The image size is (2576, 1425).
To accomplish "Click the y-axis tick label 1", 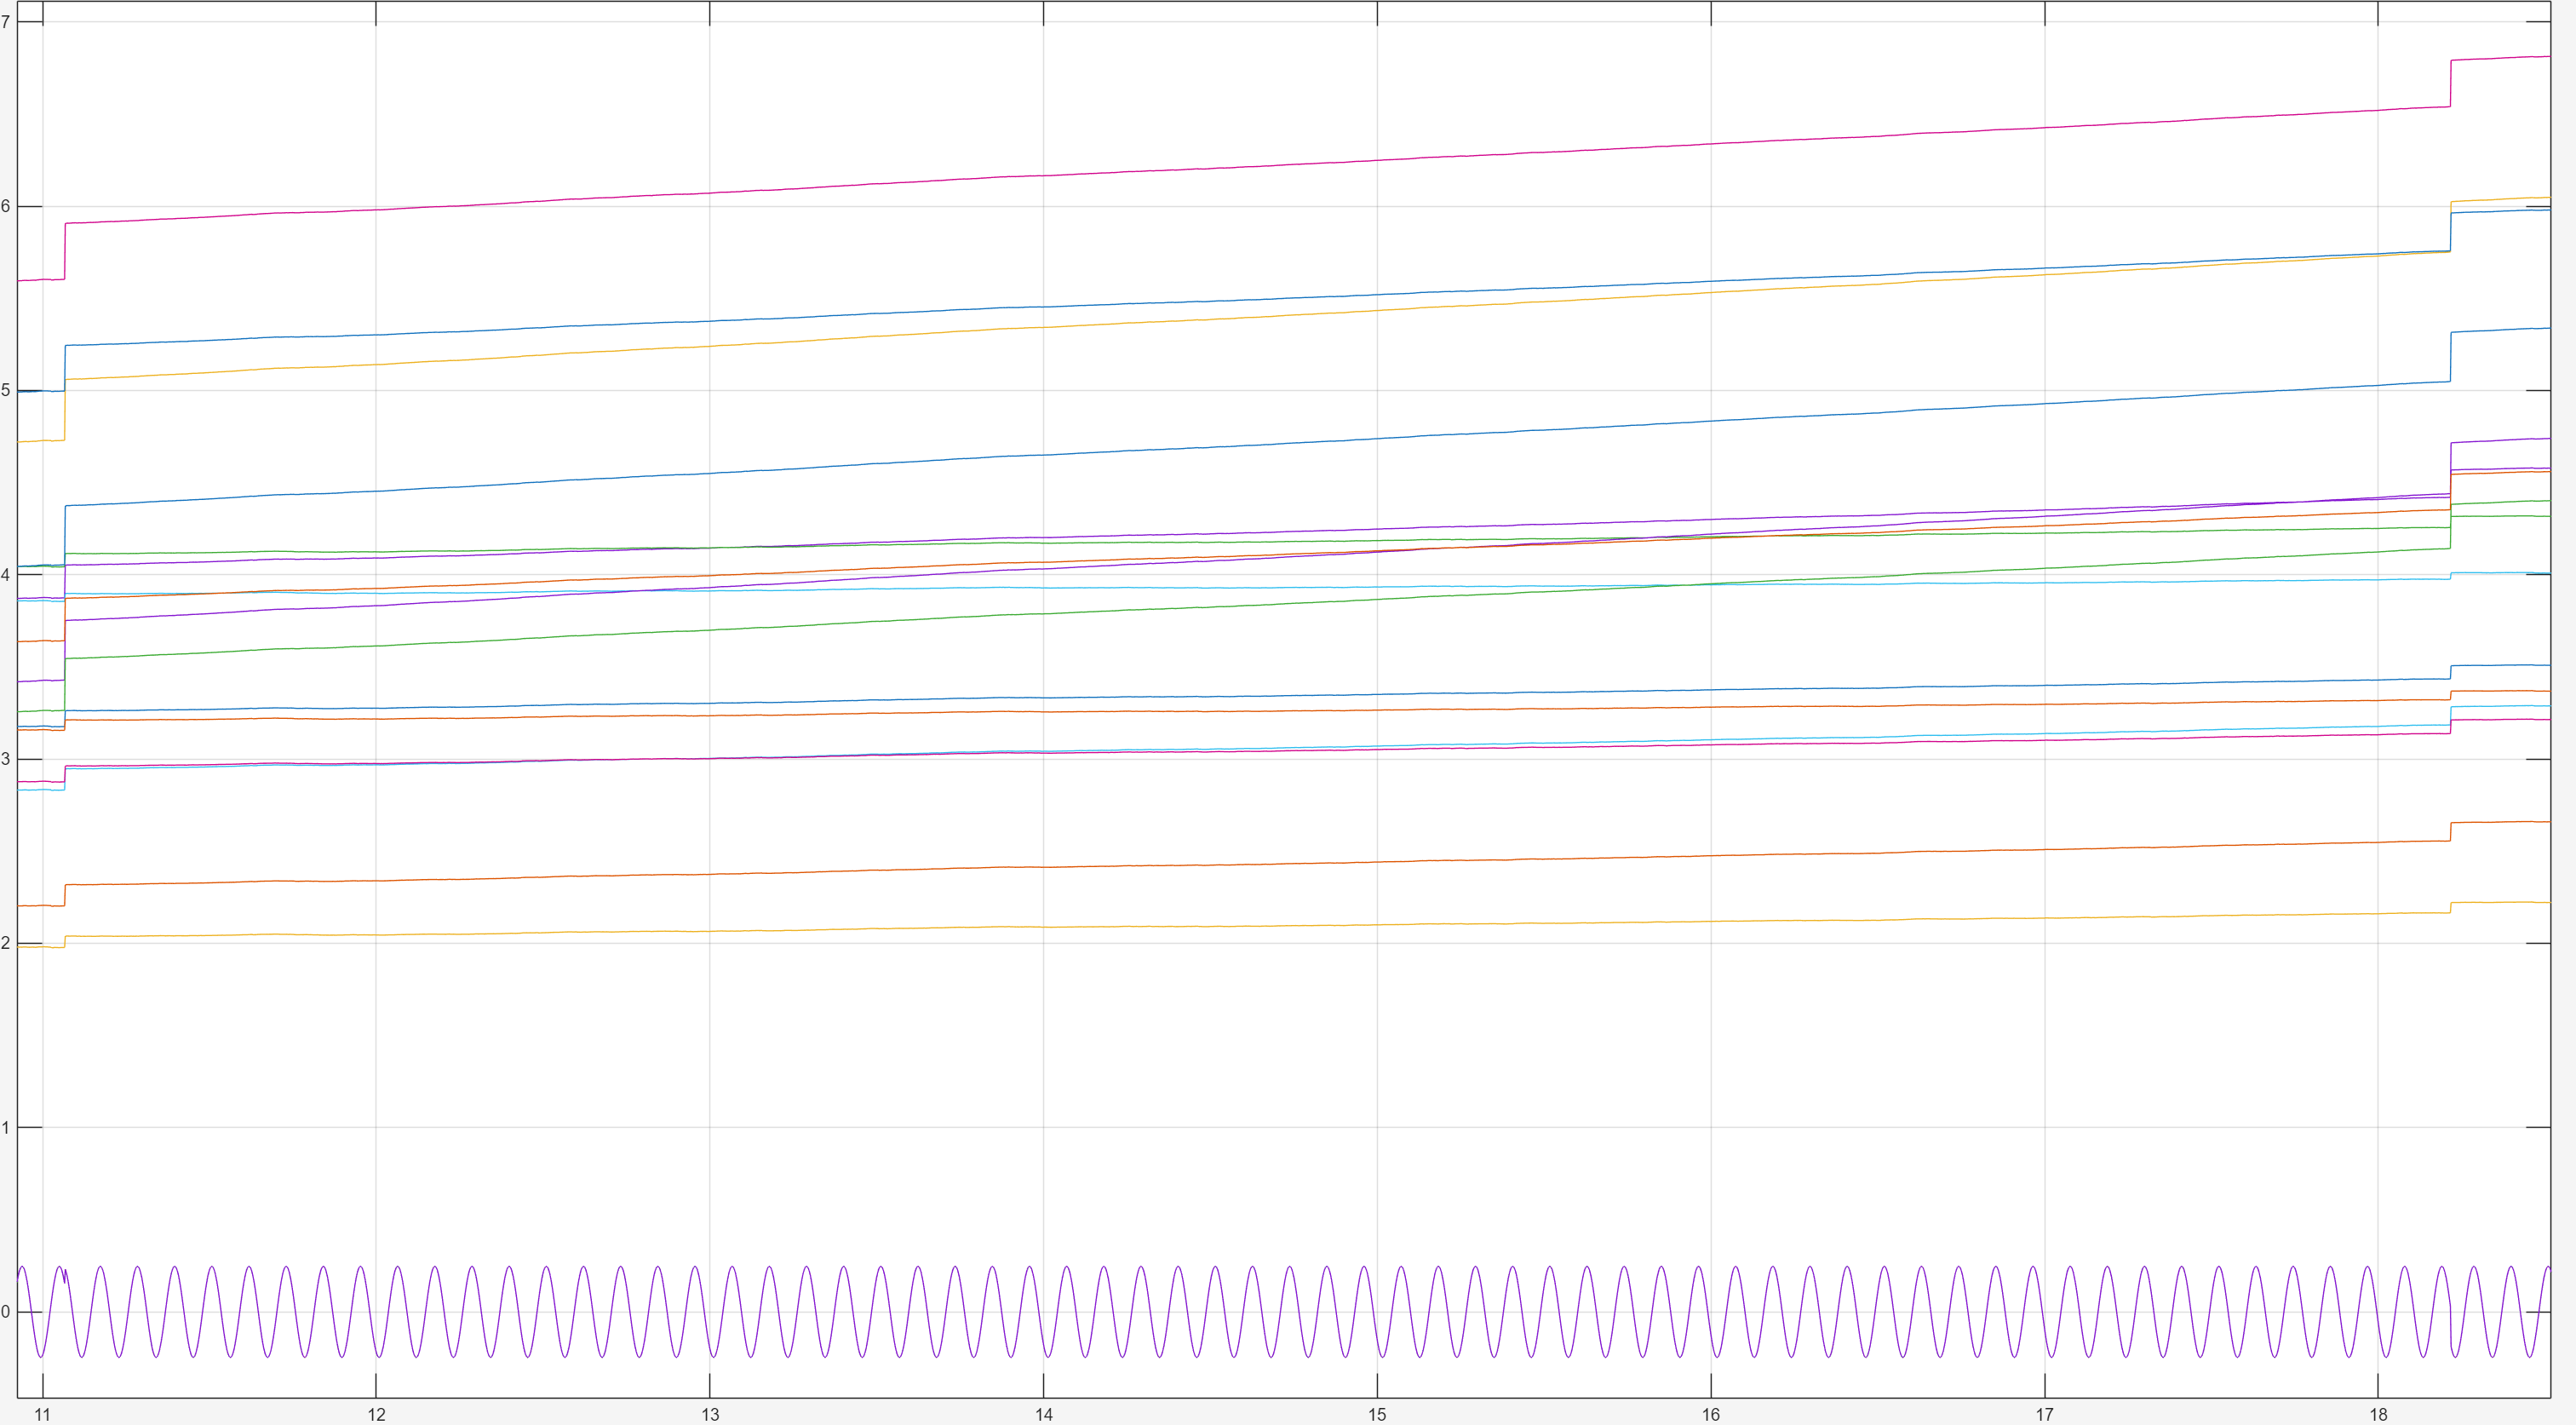I will point(6,1127).
